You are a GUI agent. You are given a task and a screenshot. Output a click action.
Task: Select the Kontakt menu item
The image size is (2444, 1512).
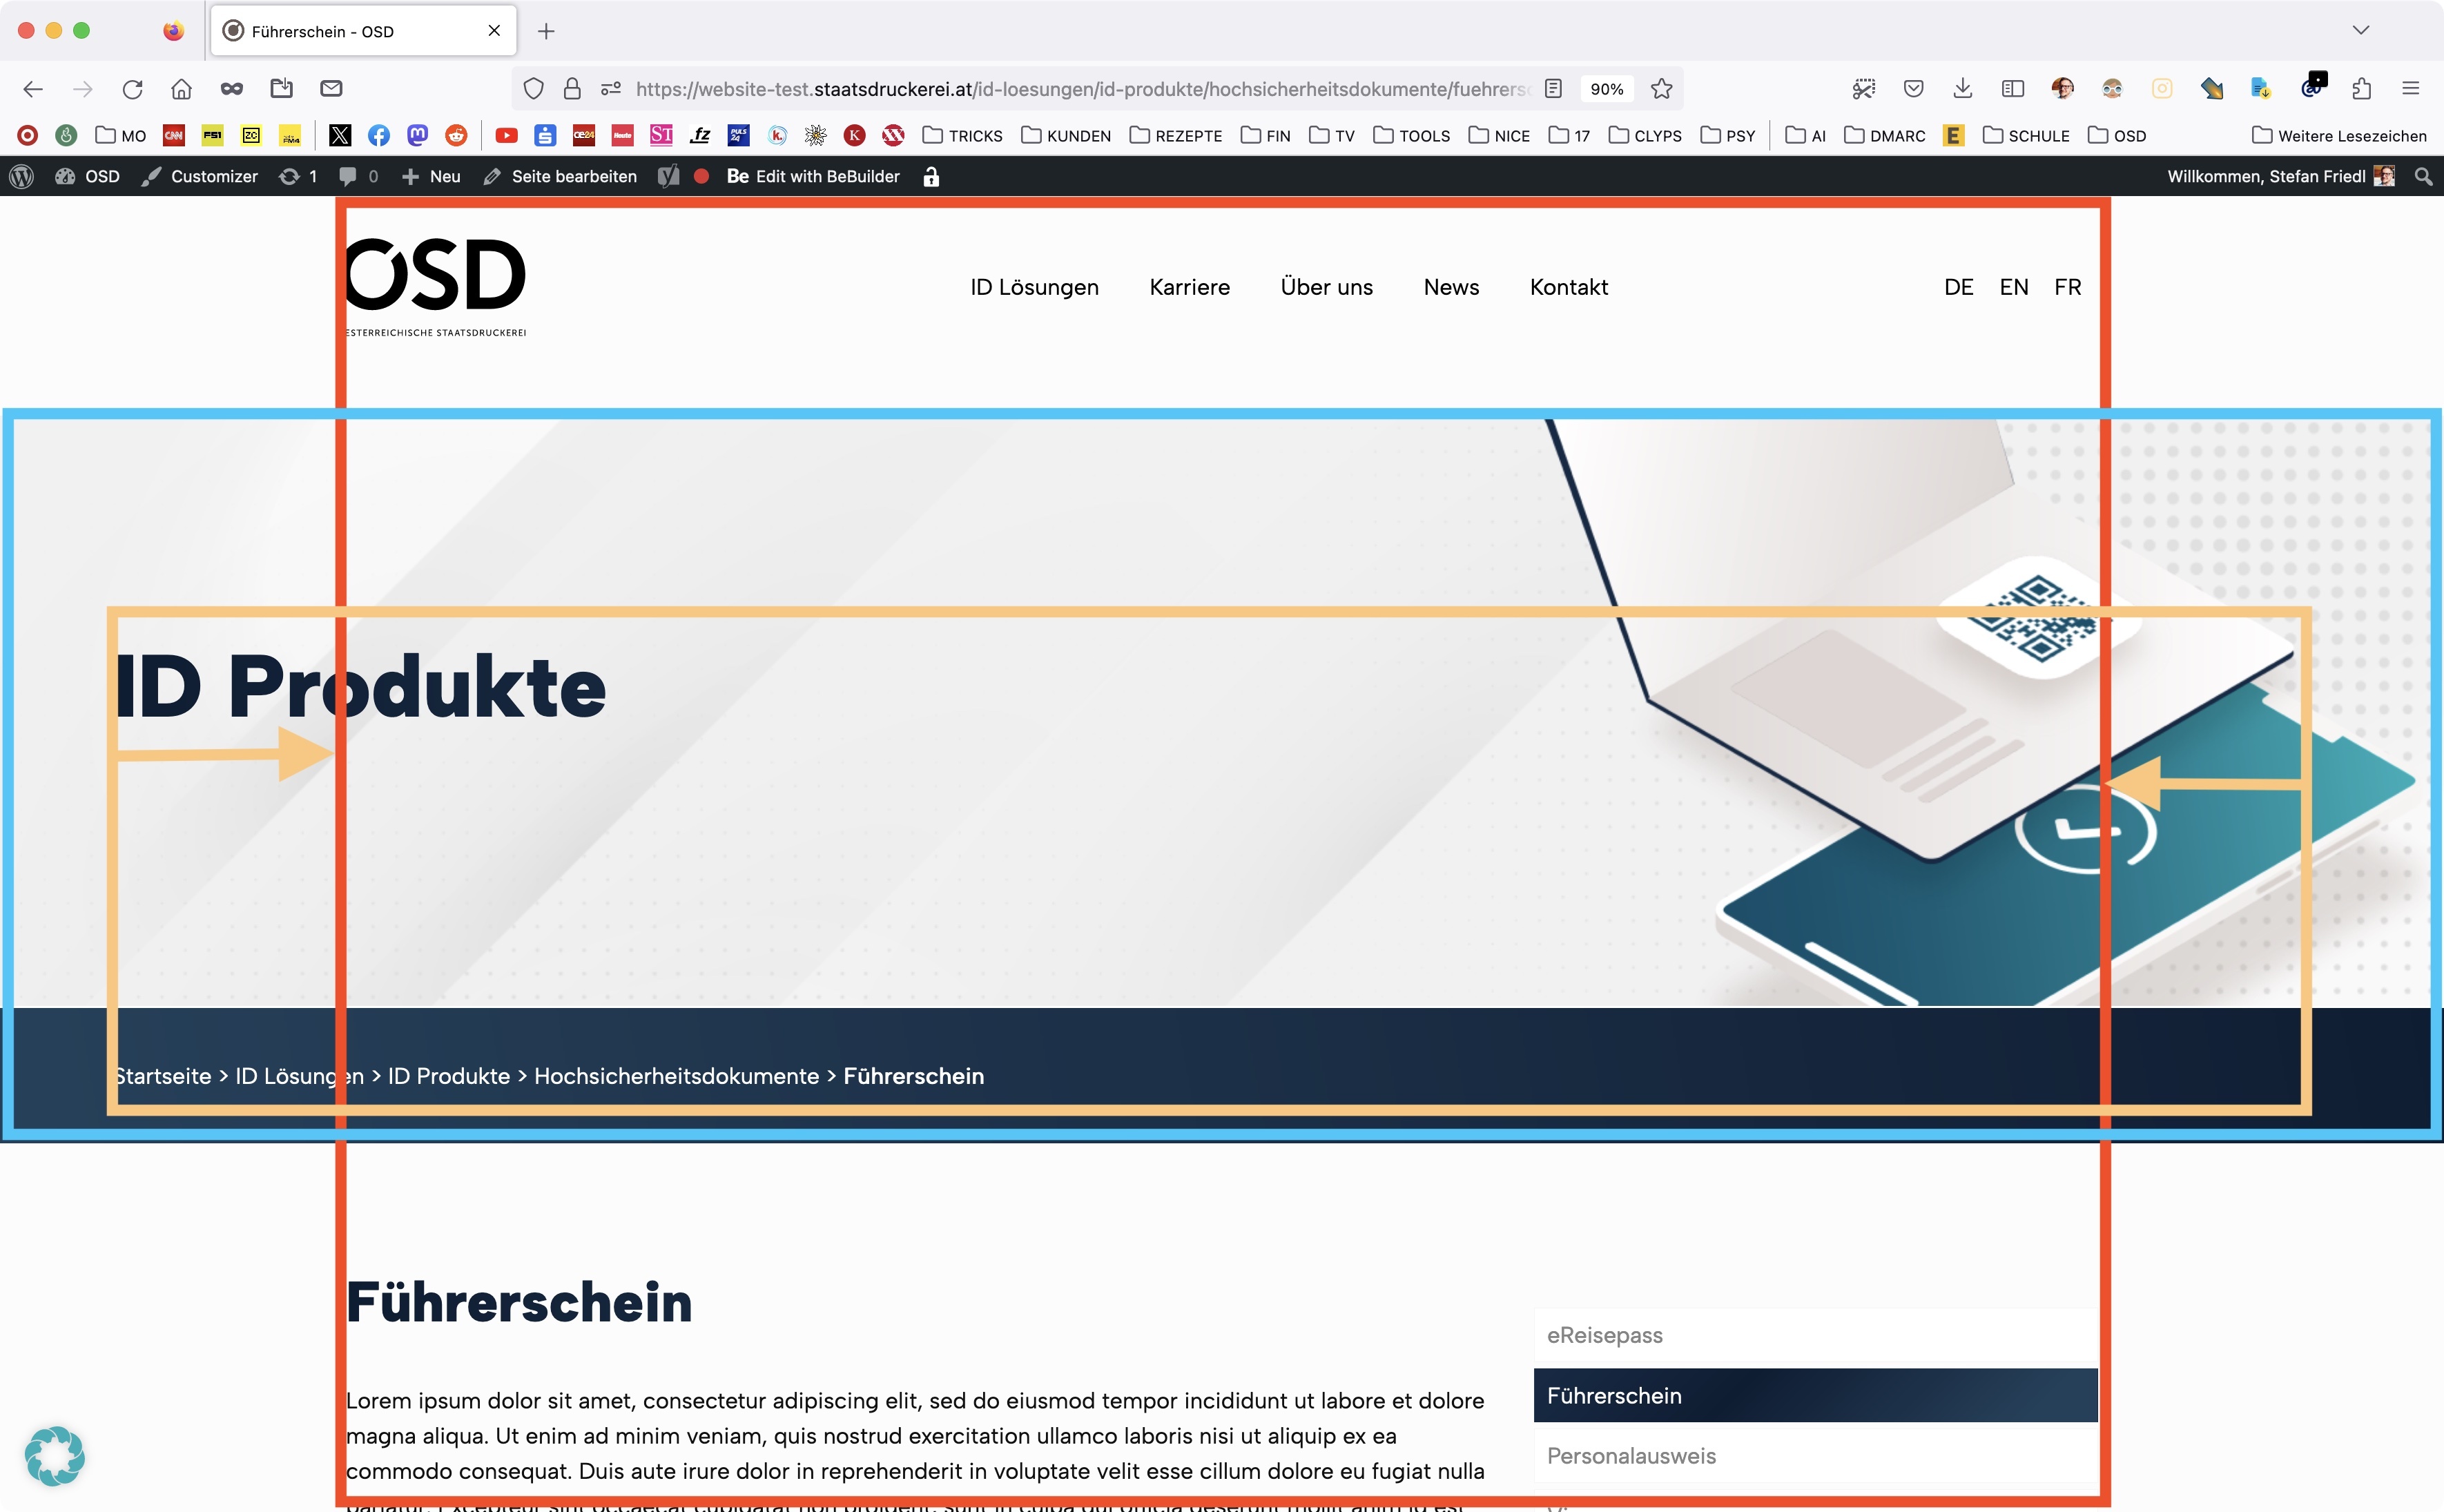[1566, 288]
